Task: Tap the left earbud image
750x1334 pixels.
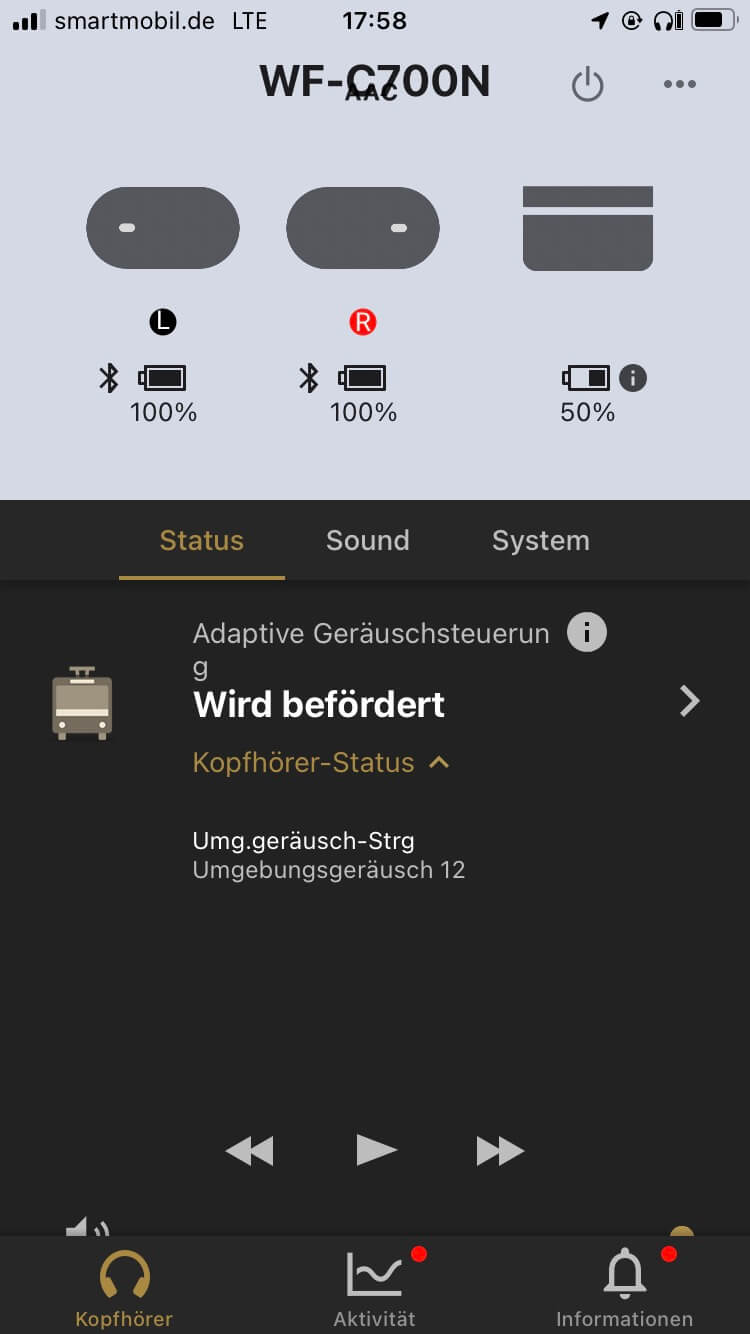Action: 163,228
